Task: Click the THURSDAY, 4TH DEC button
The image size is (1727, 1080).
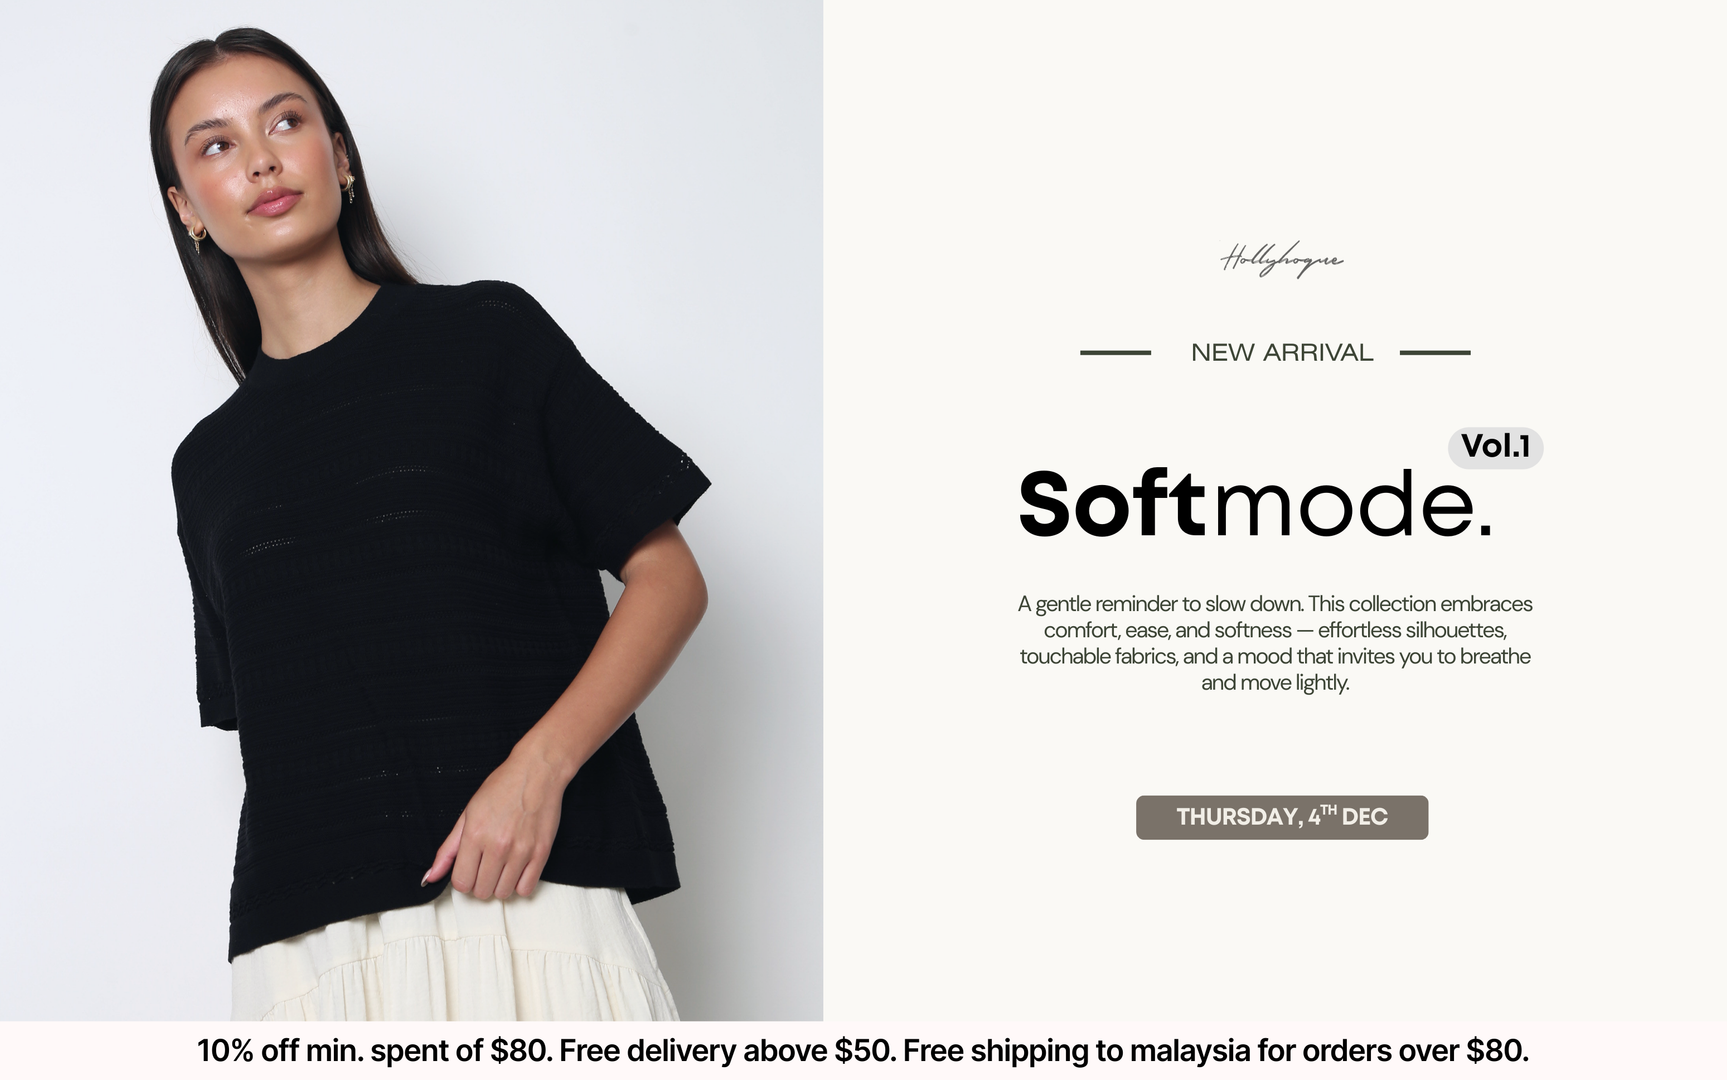Action: pyautogui.click(x=1282, y=817)
